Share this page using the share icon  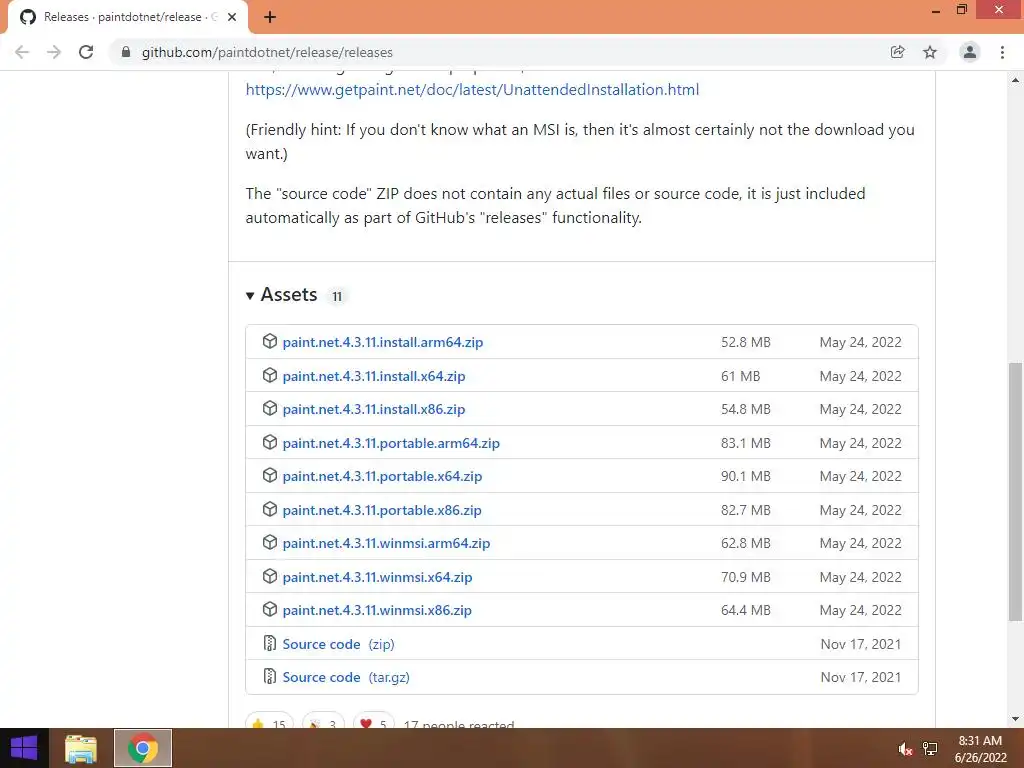pos(897,52)
